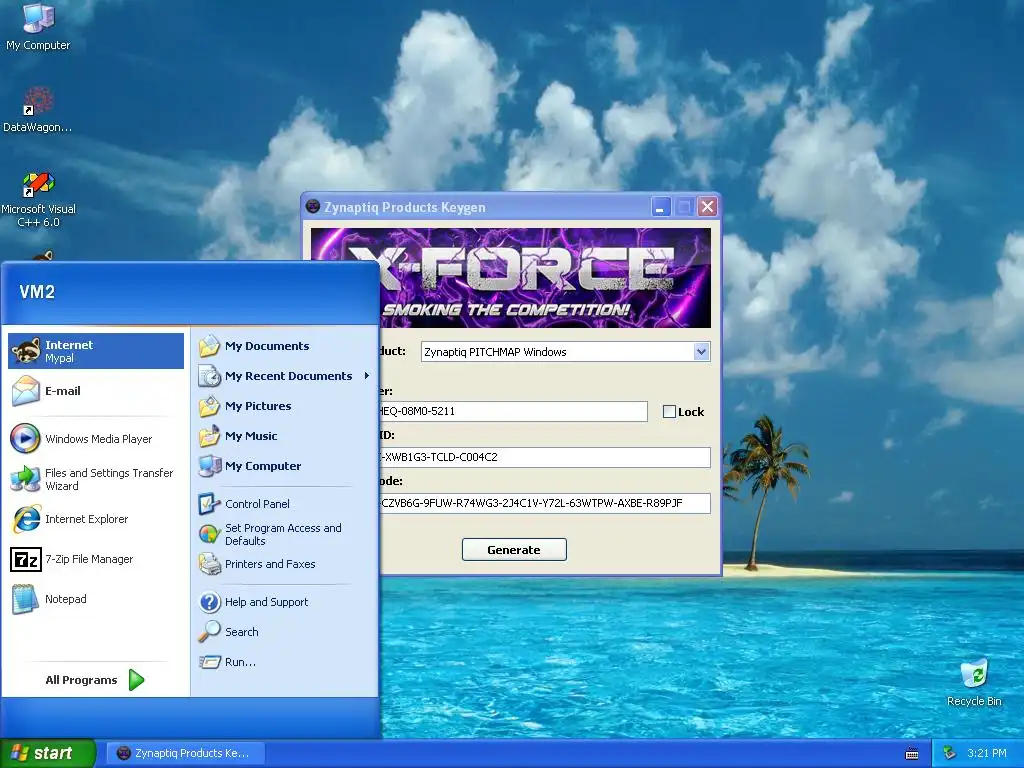
Task: Launch Mypal Internet browser from Start menu
Action: coord(96,351)
